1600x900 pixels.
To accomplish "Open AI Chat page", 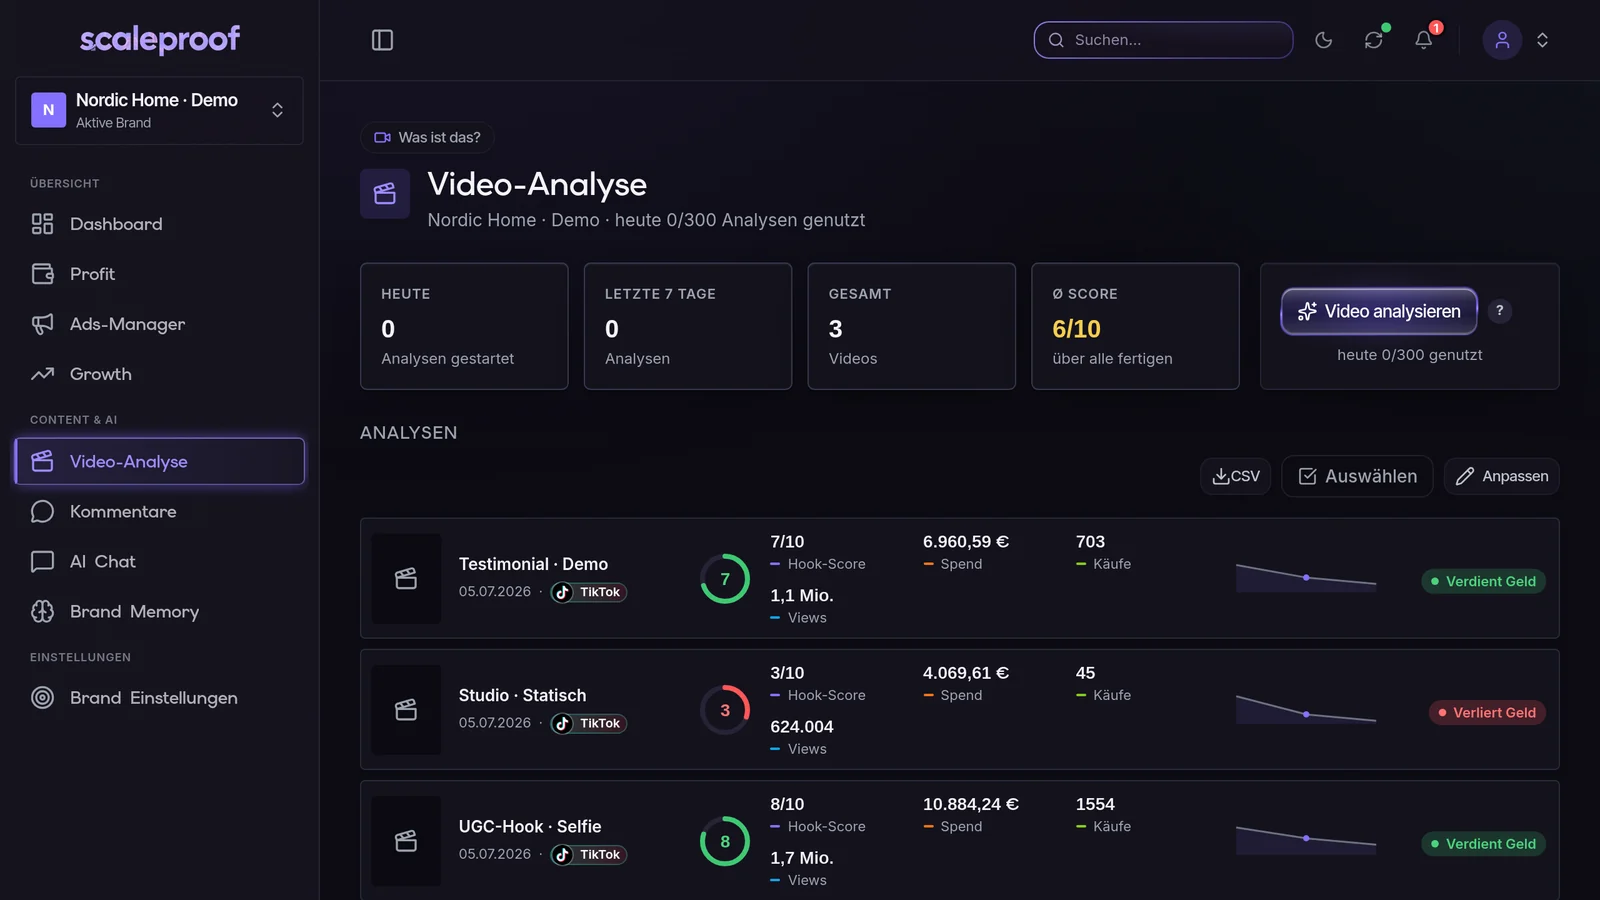I will coord(159,561).
